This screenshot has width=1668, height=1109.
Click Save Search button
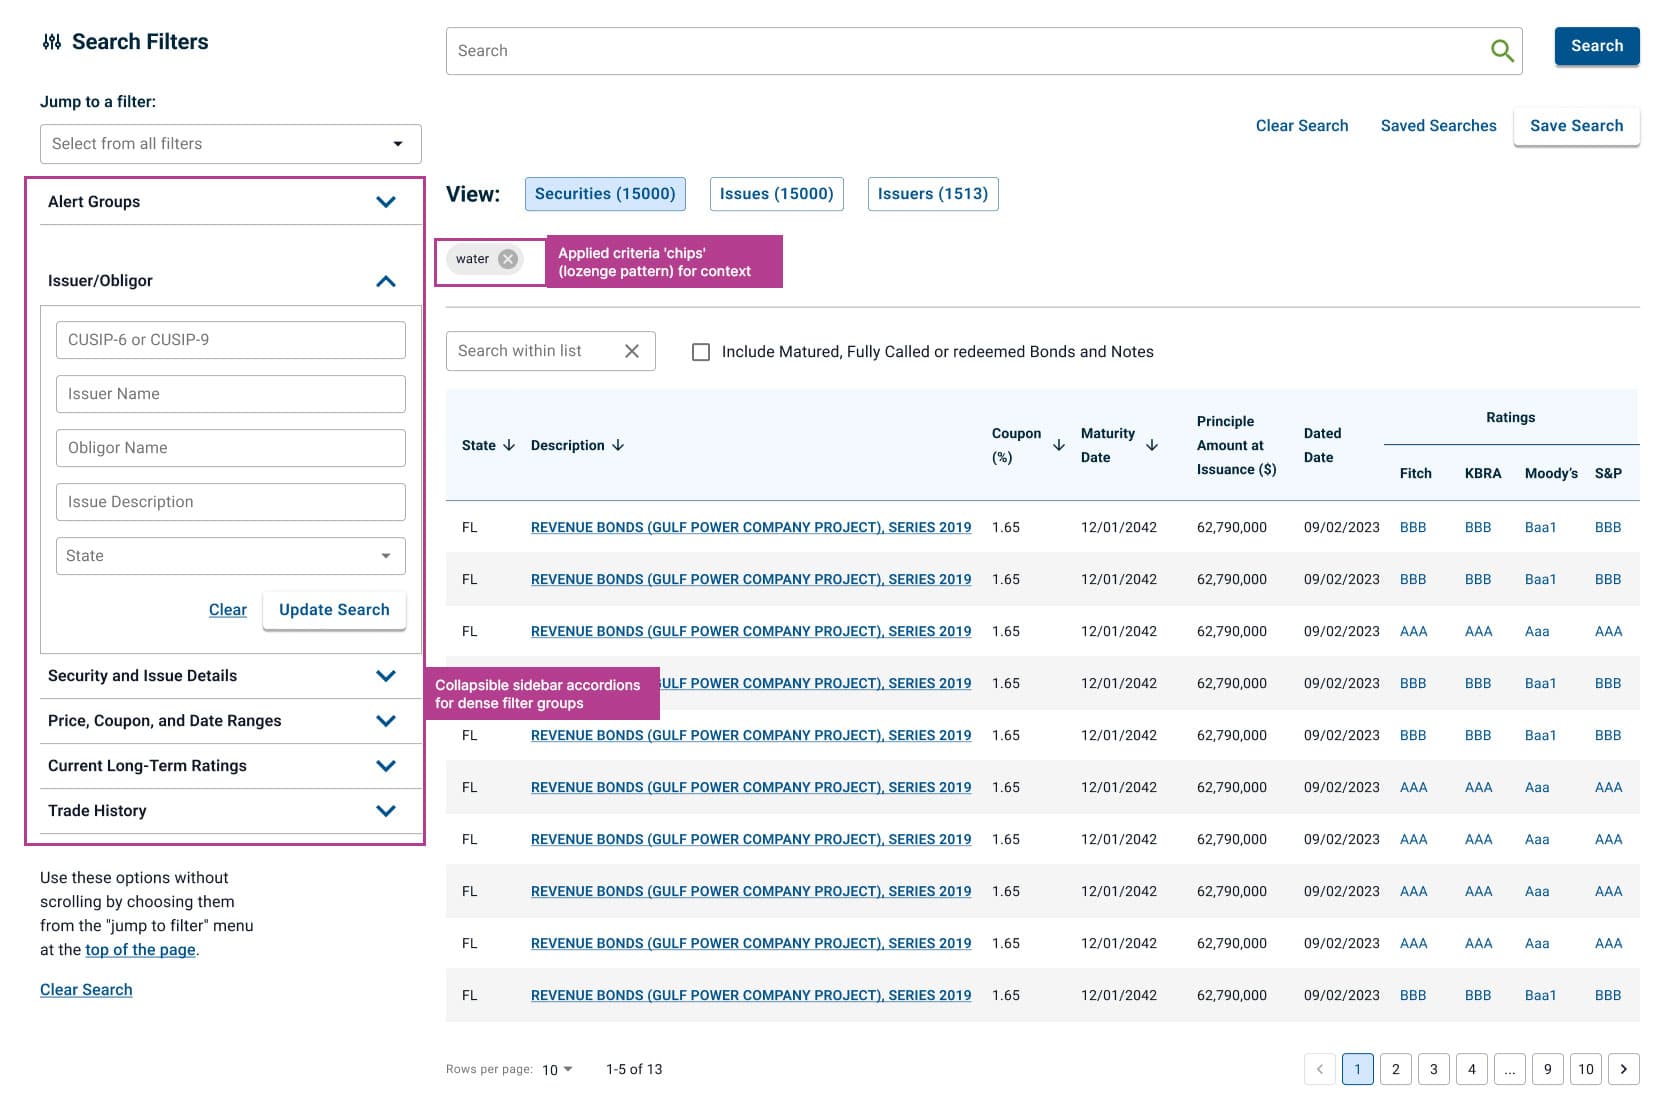point(1577,126)
